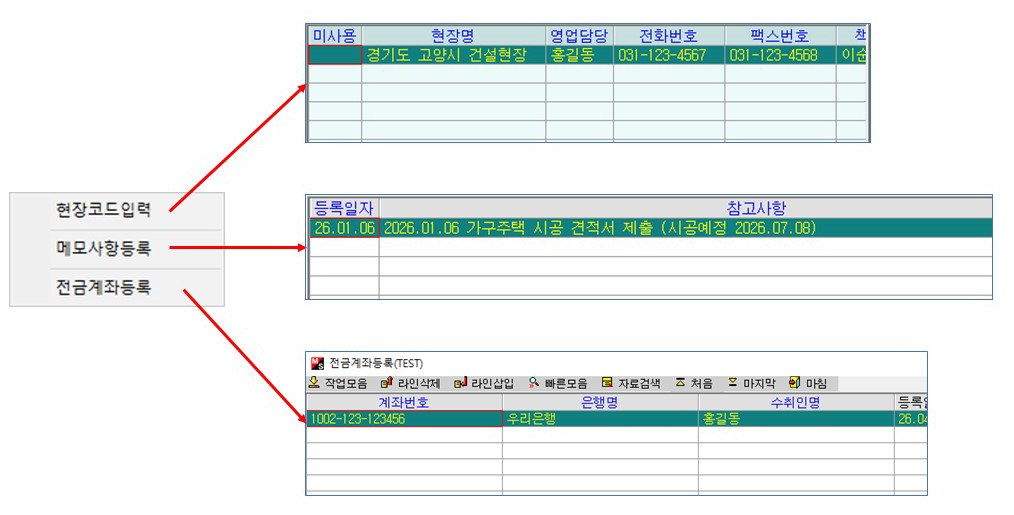This screenshot has height=515, width=1014.
Task: Select the 우리은행 bank name cell
Action: (600, 419)
